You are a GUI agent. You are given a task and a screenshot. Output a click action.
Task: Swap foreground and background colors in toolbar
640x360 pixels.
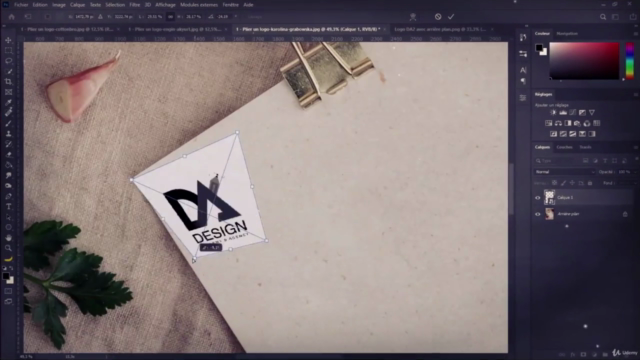tap(11, 268)
